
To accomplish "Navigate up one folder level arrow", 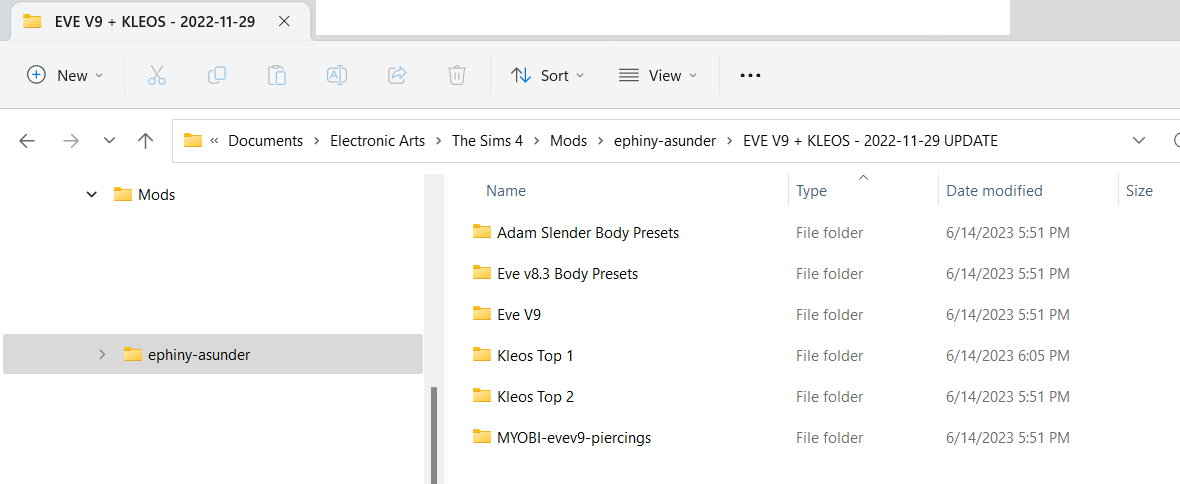I will pos(146,141).
